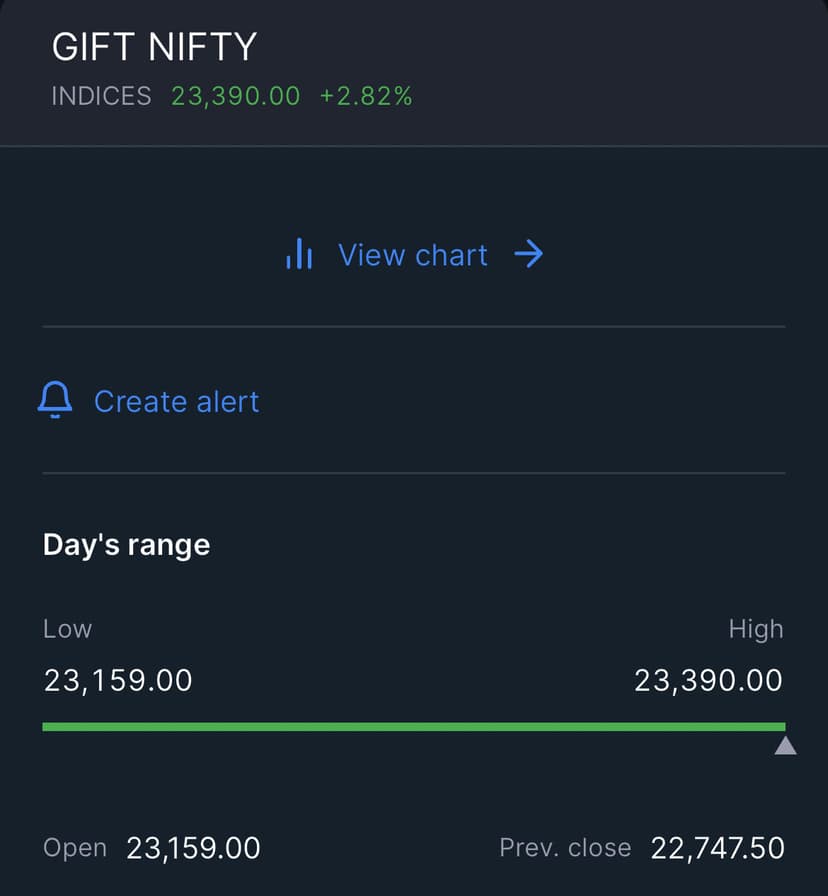This screenshot has height=896, width=828.
Task: Click the green day's range bar
Action: pos(413,726)
